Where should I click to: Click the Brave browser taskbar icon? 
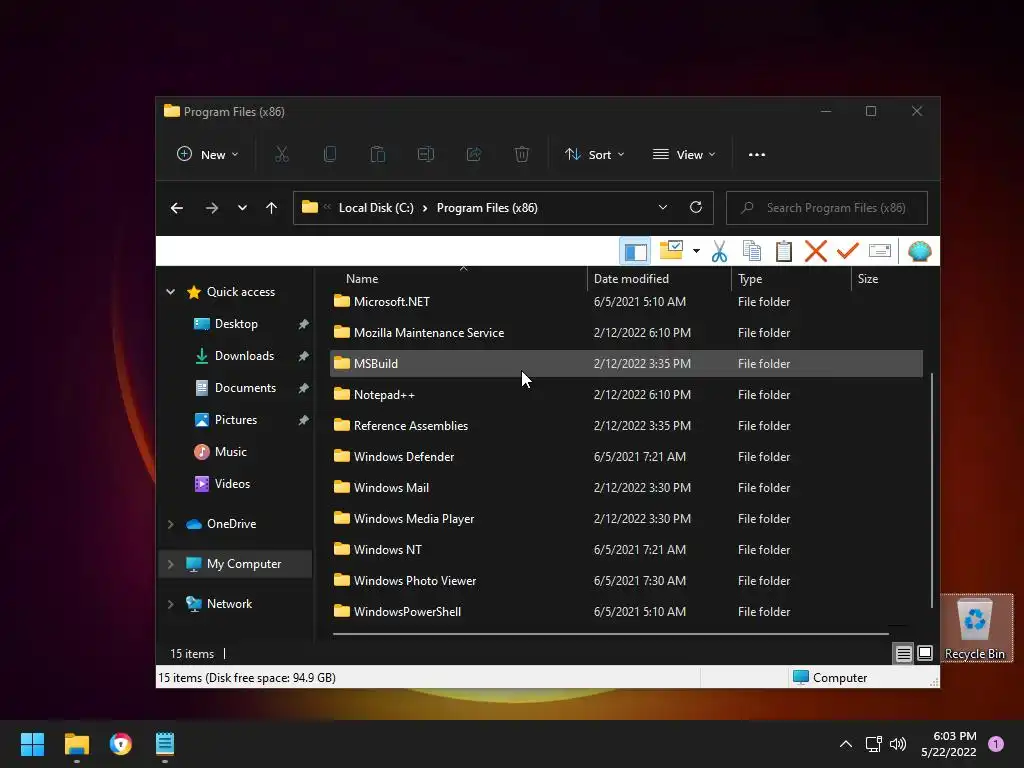pyautogui.click(x=121, y=744)
